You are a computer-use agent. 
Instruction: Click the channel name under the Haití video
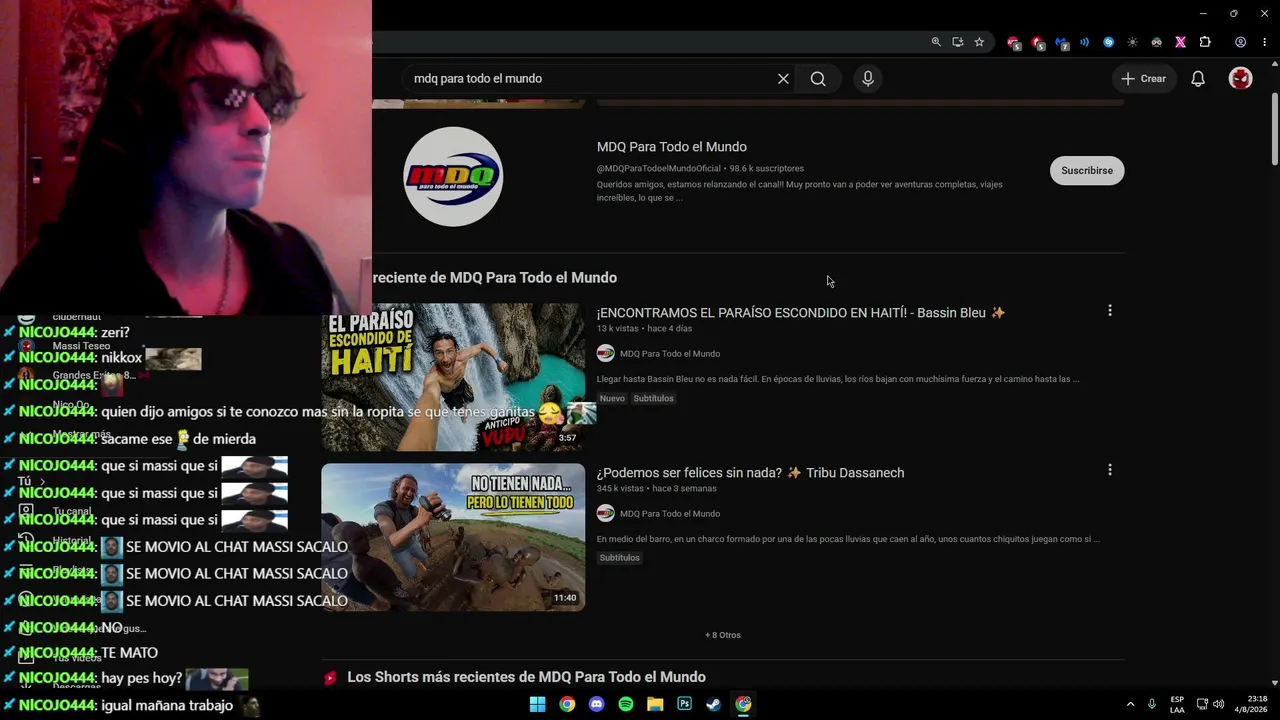(670, 354)
